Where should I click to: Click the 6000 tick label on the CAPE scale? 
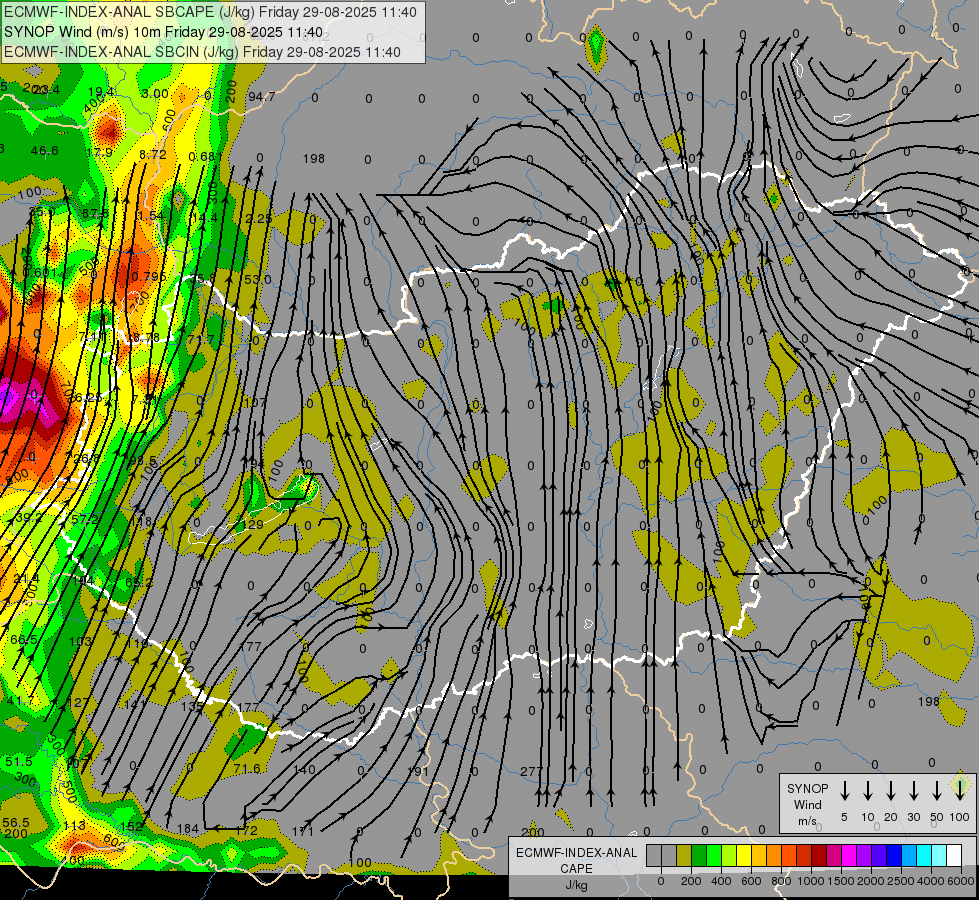(961, 881)
